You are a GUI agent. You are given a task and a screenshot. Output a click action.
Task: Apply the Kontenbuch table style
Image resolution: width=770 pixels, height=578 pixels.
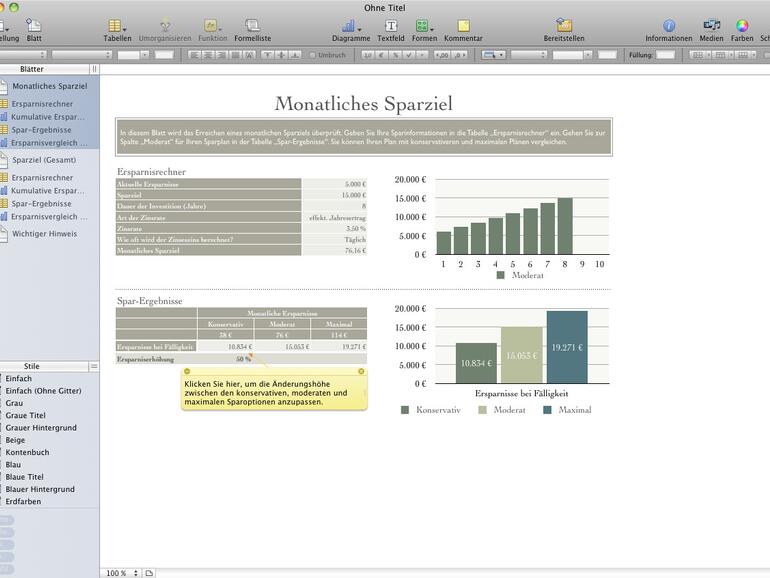tap(28, 452)
